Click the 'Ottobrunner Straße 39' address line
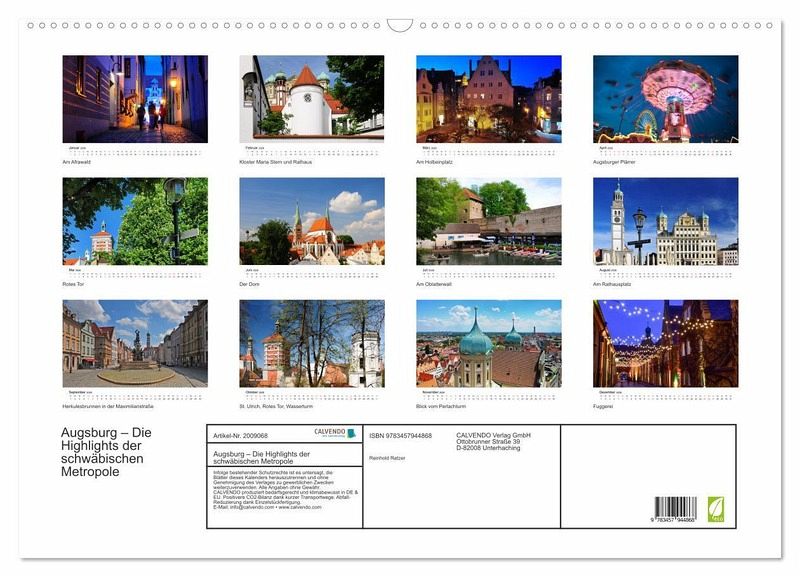 point(488,441)
